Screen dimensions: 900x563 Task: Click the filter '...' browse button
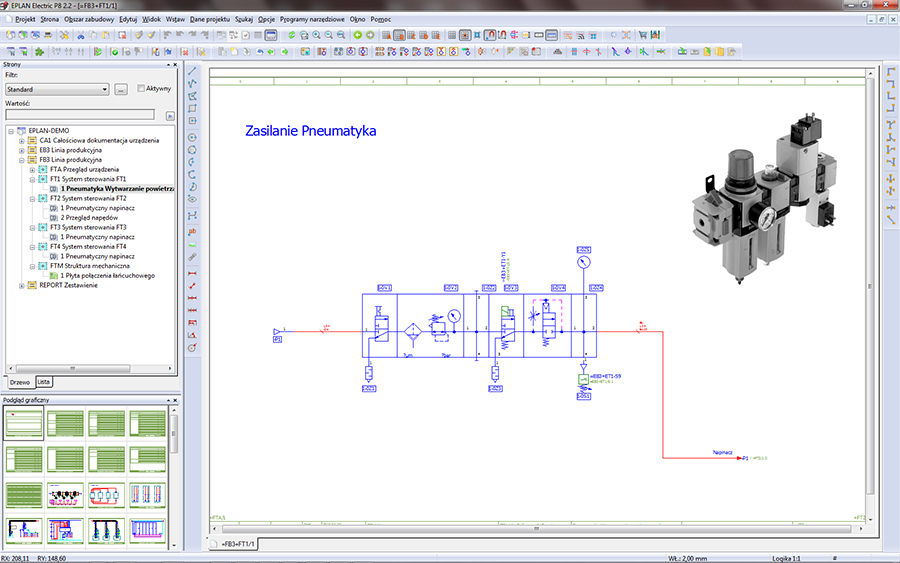121,90
